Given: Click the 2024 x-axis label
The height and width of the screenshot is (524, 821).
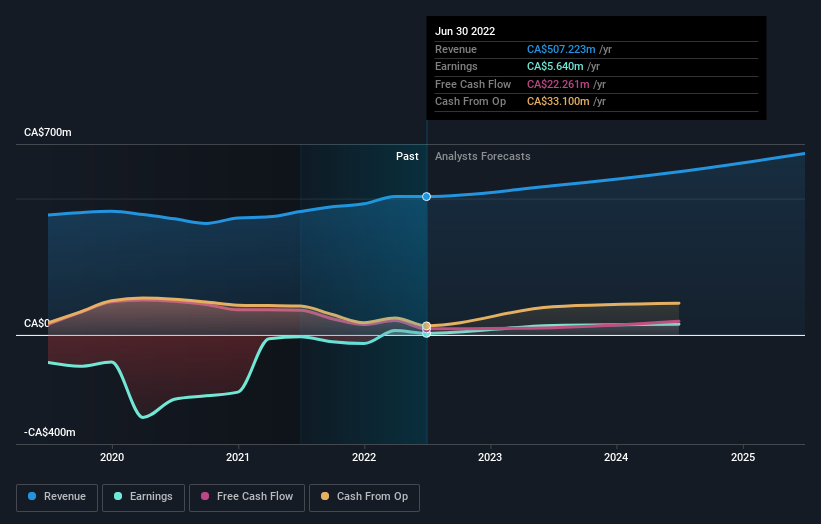Looking at the screenshot, I should (616, 458).
